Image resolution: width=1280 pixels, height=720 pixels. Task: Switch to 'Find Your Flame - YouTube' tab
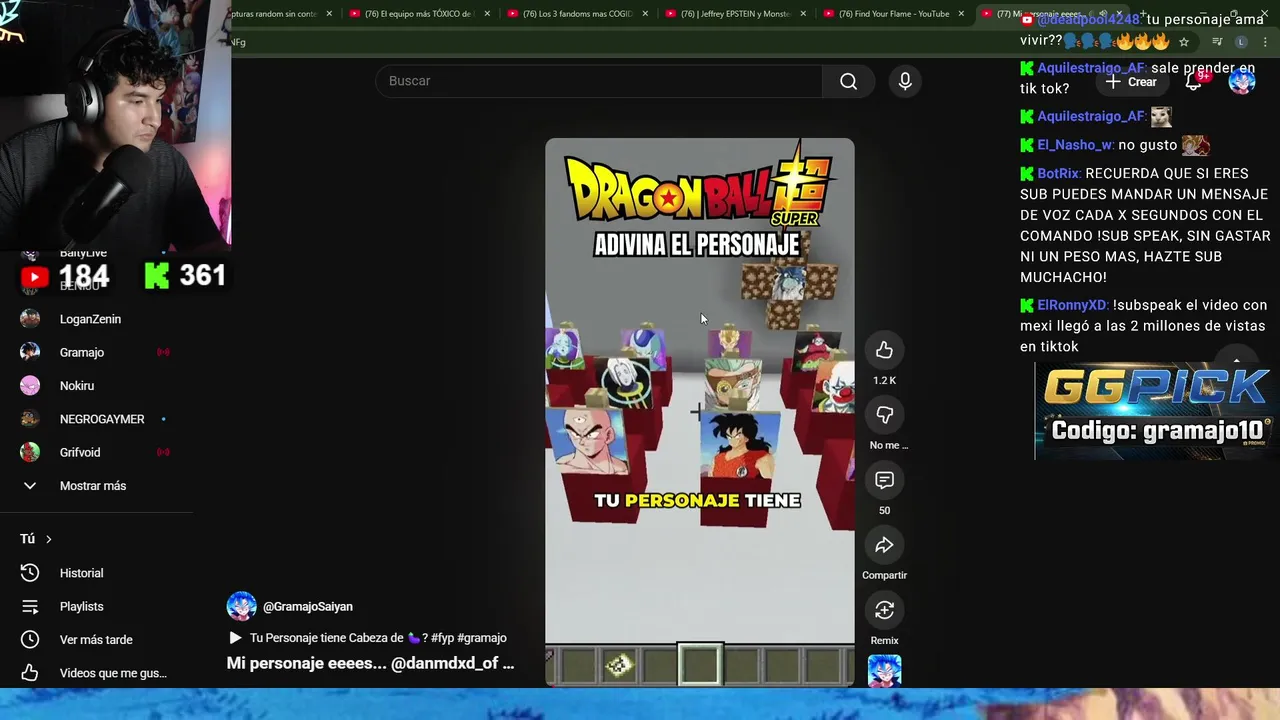tap(892, 14)
